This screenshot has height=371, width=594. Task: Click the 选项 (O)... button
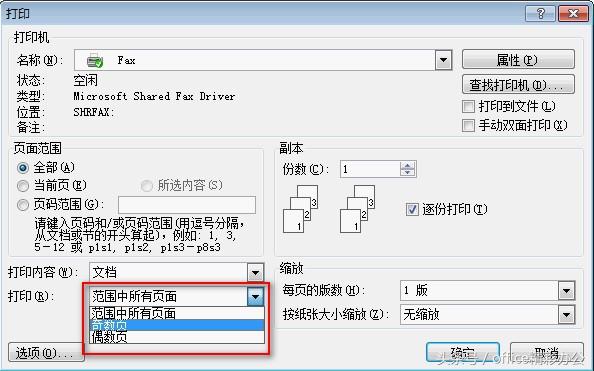[46, 353]
